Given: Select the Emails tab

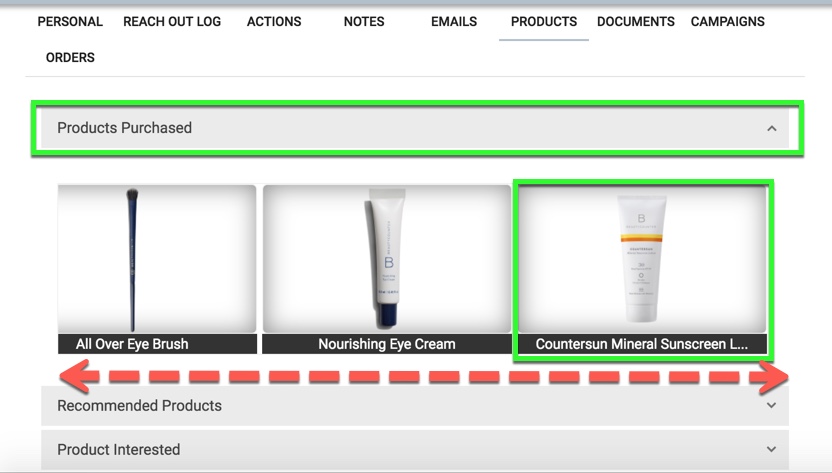Looking at the screenshot, I should 454,22.
